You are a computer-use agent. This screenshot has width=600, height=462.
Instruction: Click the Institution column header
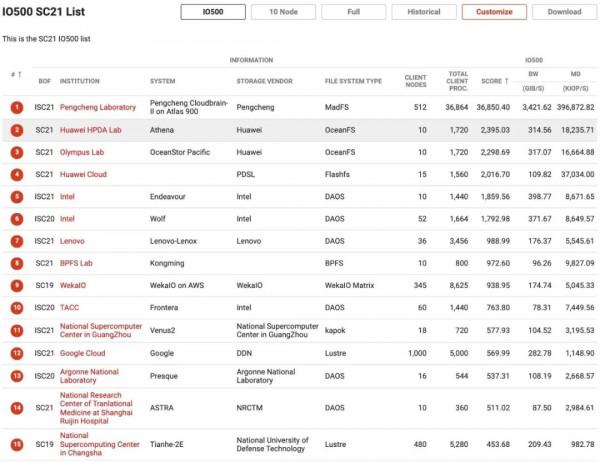click(x=80, y=81)
